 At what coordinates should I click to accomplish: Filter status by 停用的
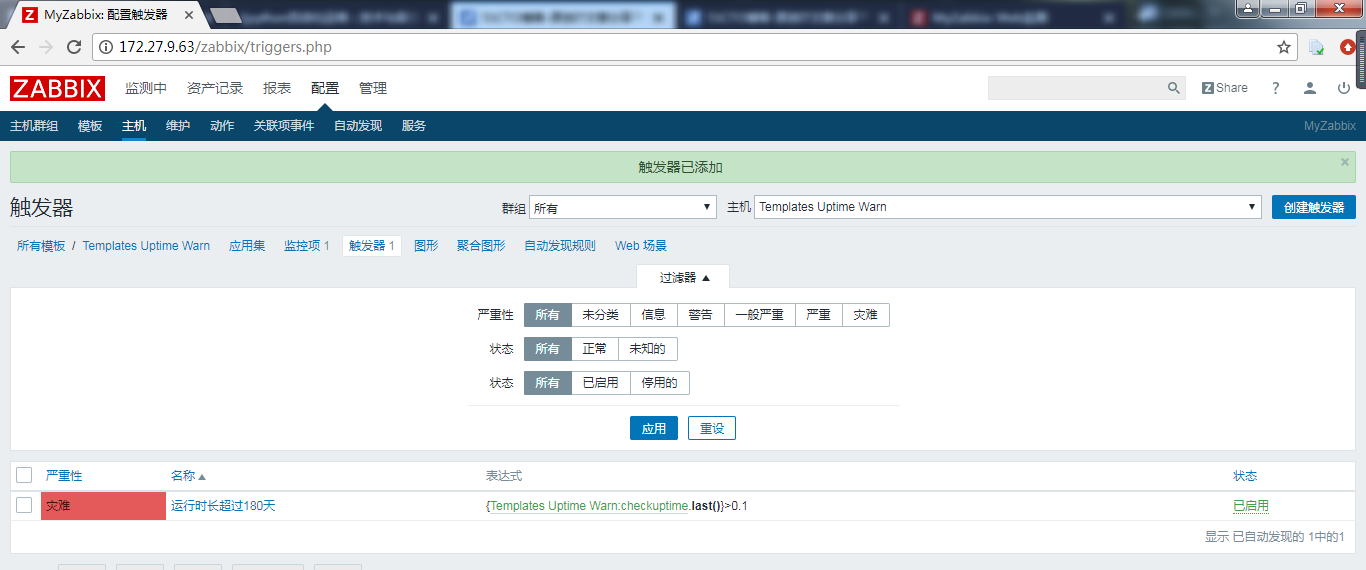[660, 383]
